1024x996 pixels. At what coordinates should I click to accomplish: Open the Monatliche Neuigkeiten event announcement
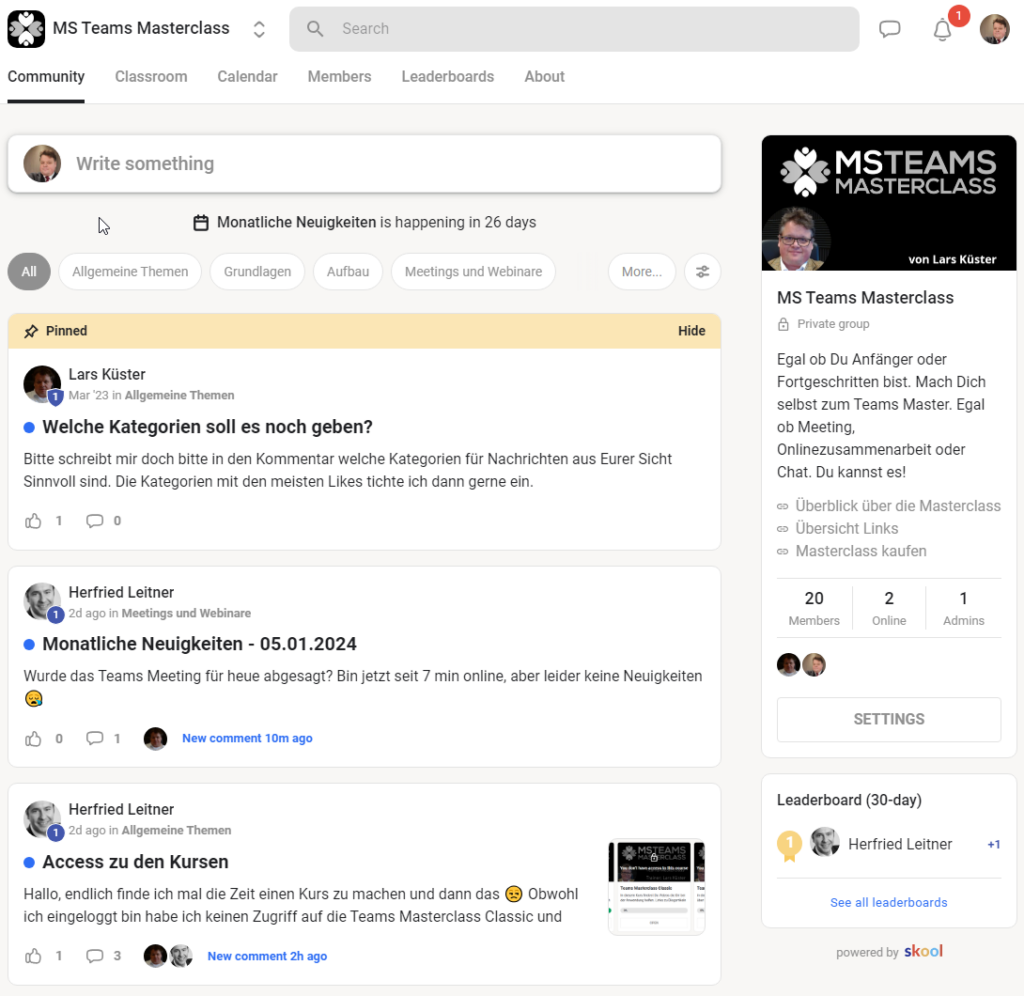point(376,222)
